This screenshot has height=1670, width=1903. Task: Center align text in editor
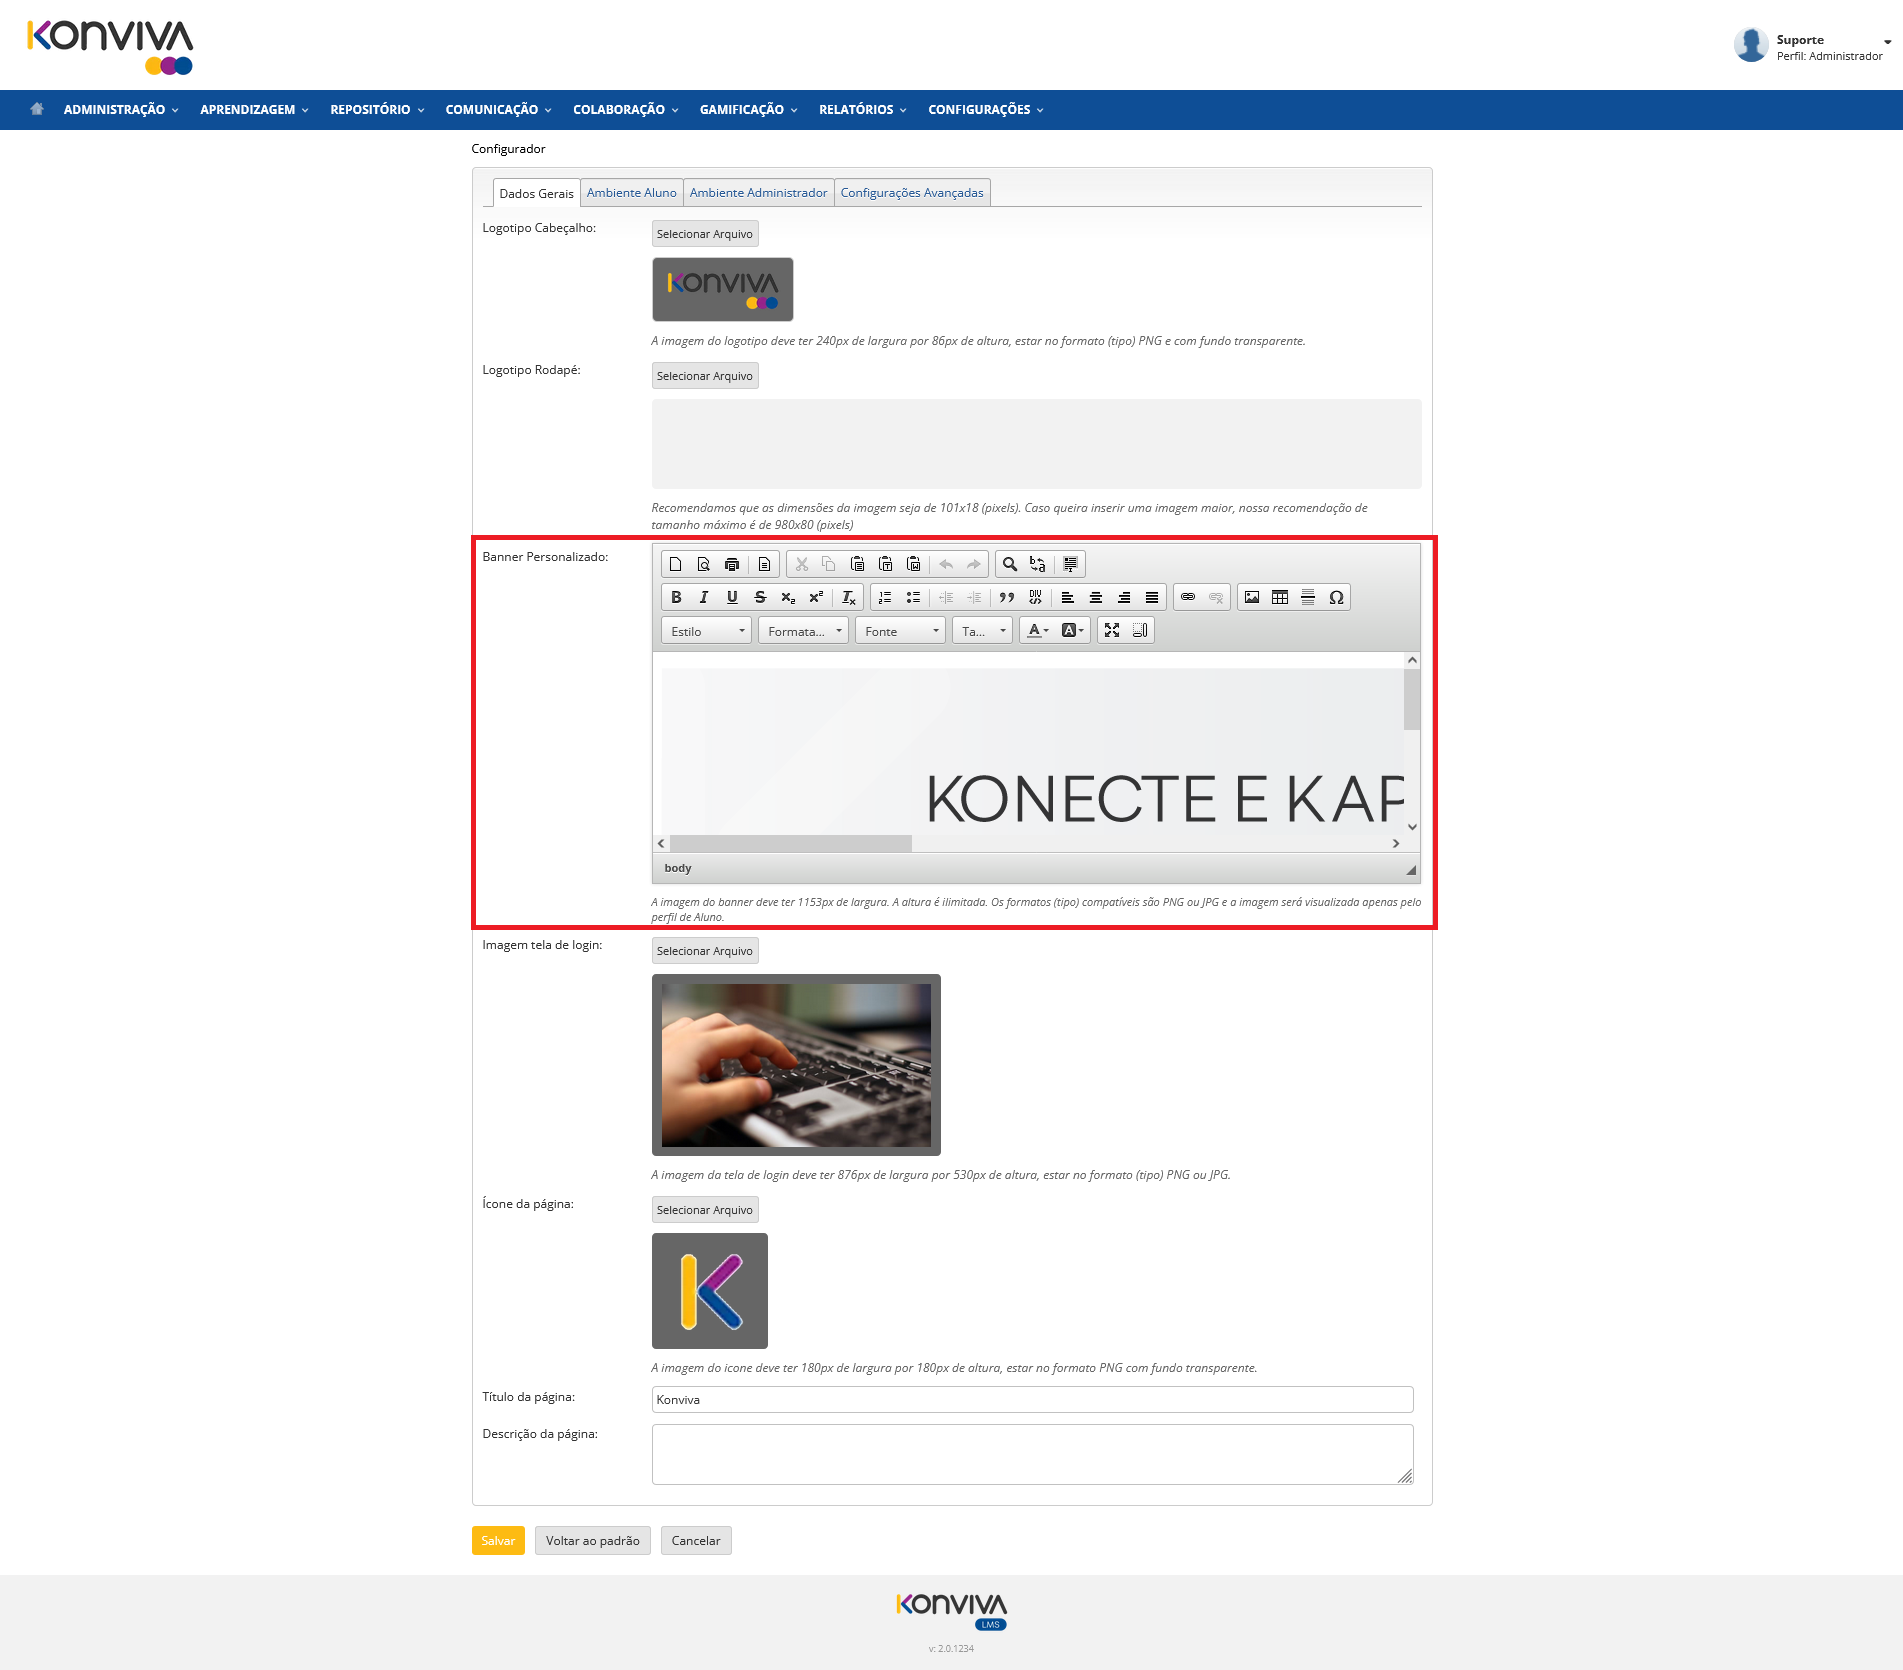pos(1096,597)
